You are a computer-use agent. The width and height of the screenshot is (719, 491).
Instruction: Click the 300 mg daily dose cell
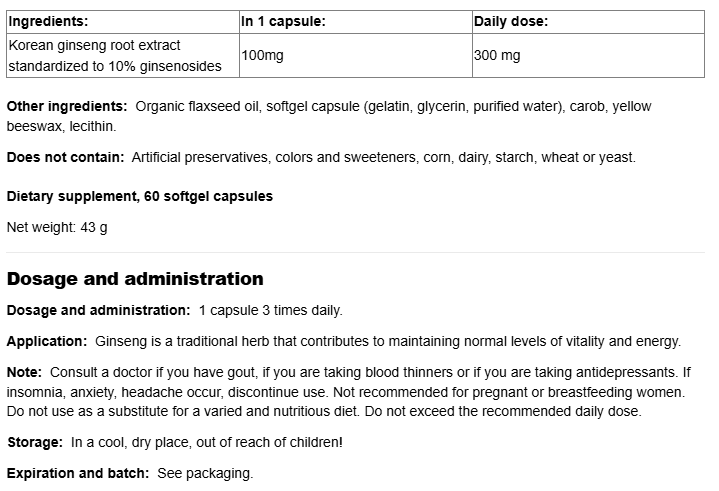[497, 56]
